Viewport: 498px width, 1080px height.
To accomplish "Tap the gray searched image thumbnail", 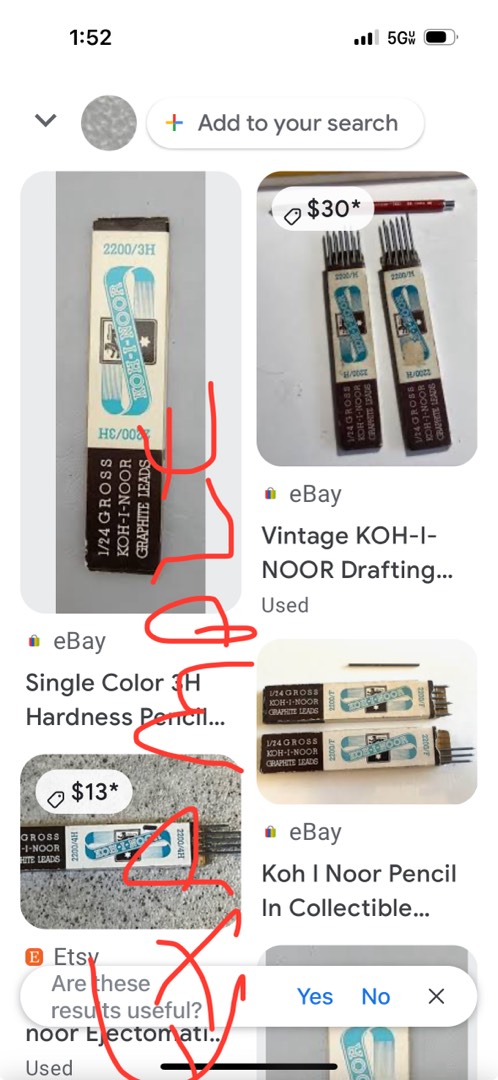I will tap(109, 123).
